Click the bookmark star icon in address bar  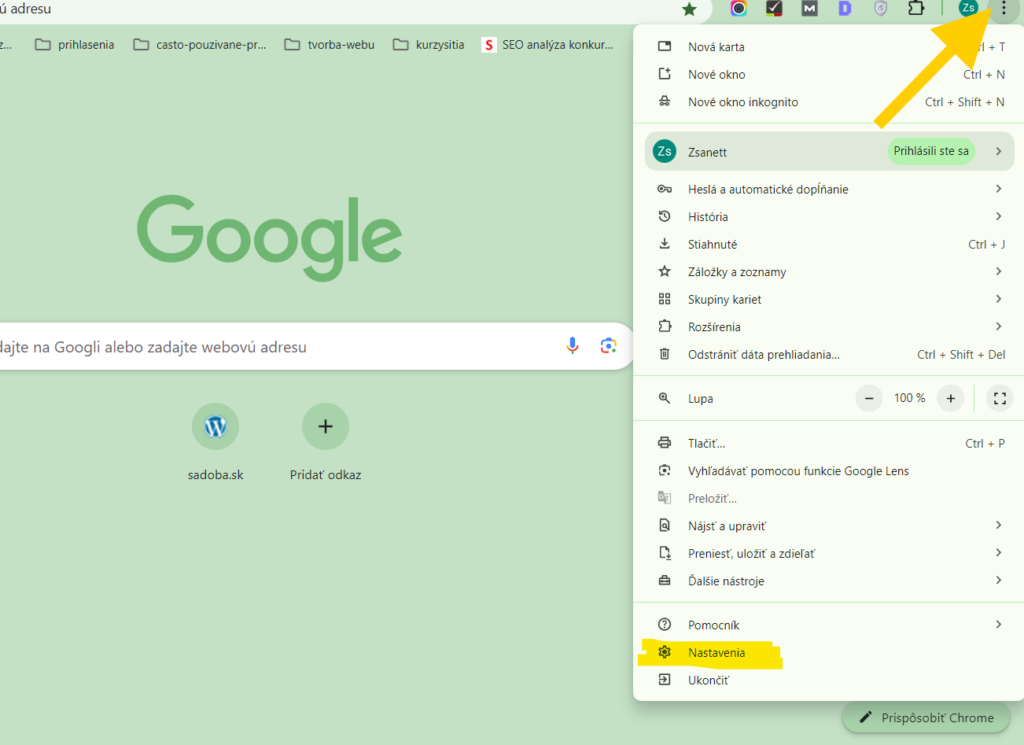689,9
